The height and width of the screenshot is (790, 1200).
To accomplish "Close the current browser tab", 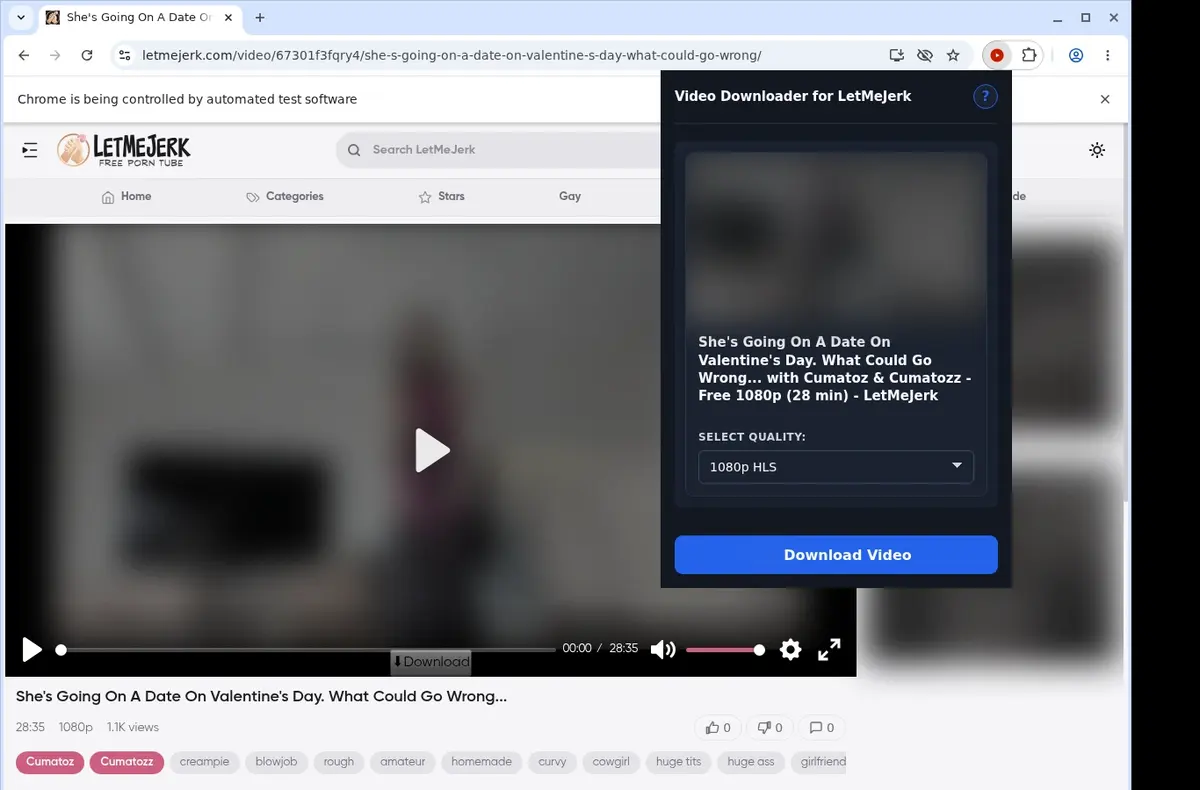I will [229, 18].
